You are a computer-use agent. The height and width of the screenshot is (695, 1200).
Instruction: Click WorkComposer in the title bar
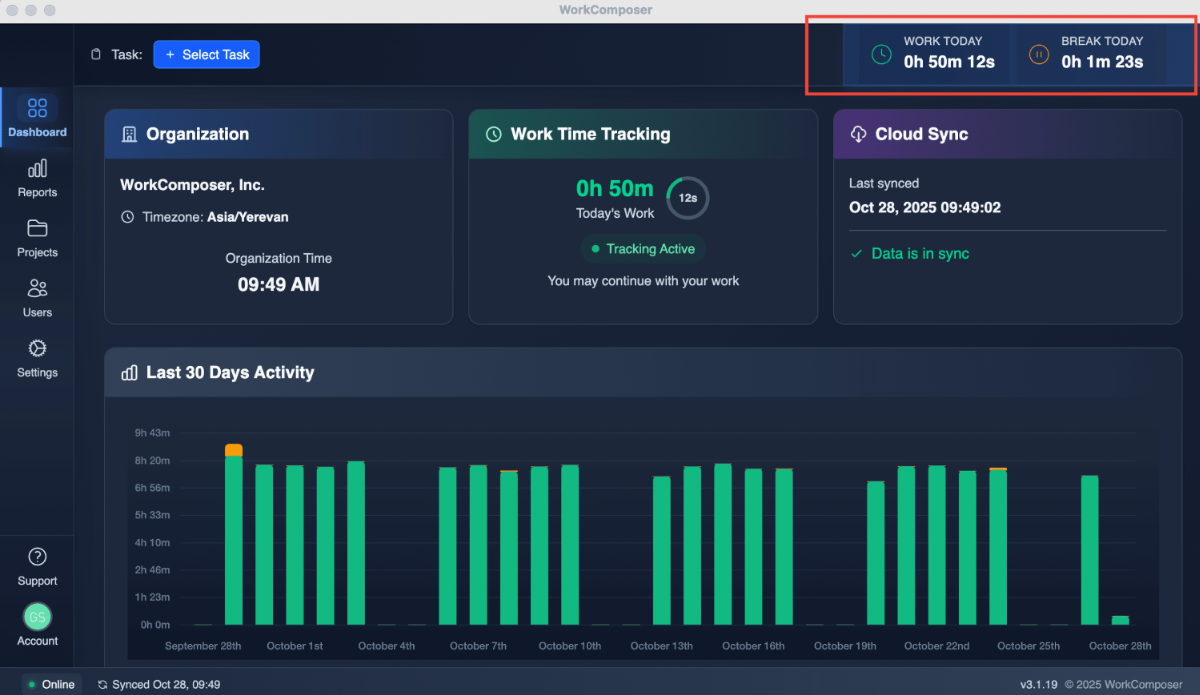(x=605, y=10)
